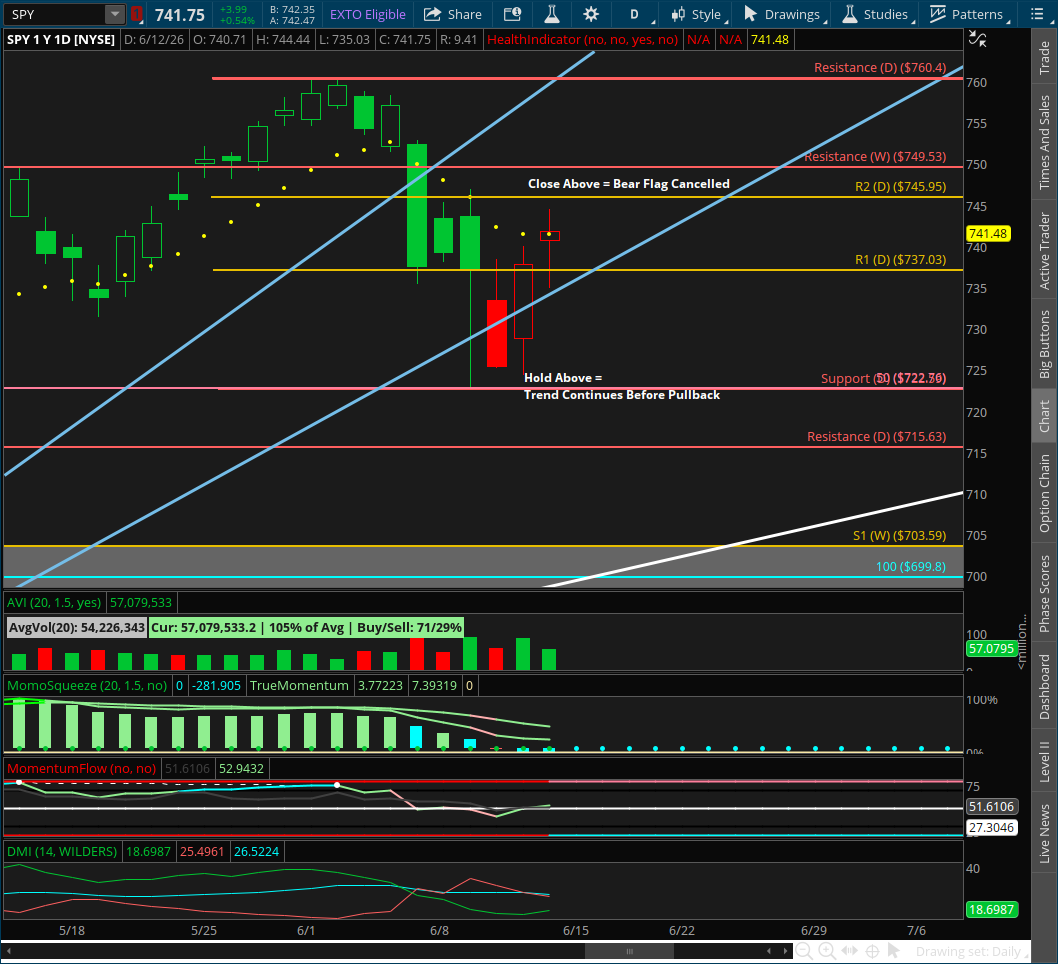1058x964 pixels.
Task: Switch to the Trade side tab
Action: (x=1045, y=57)
